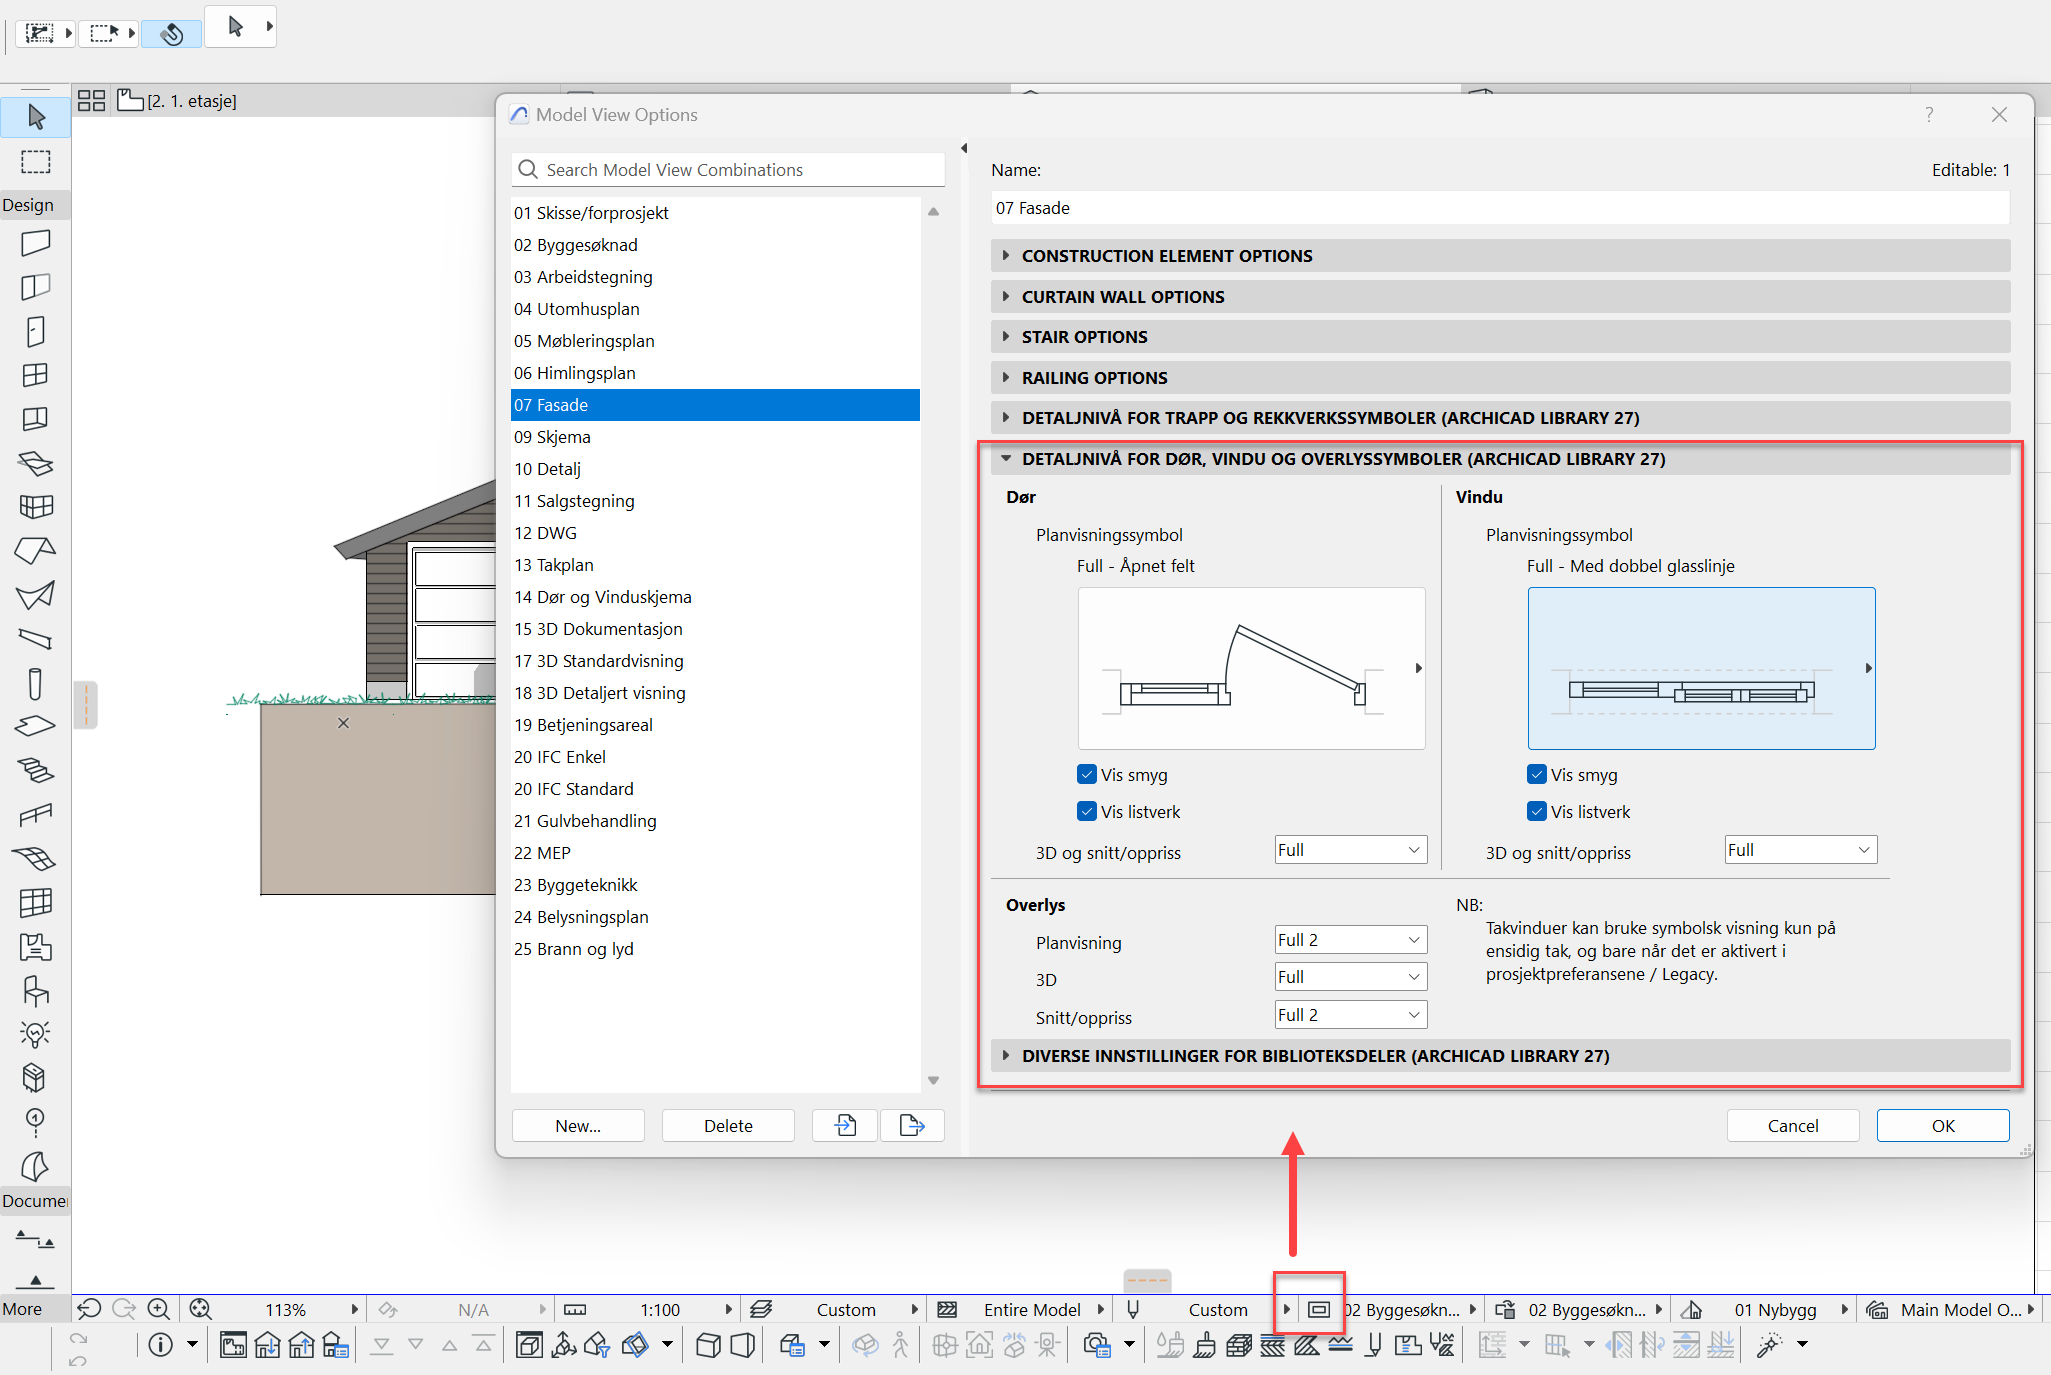Uncheck Vis listverk under Vindu
This screenshot has width=2051, height=1375.
coord(1537,811)
